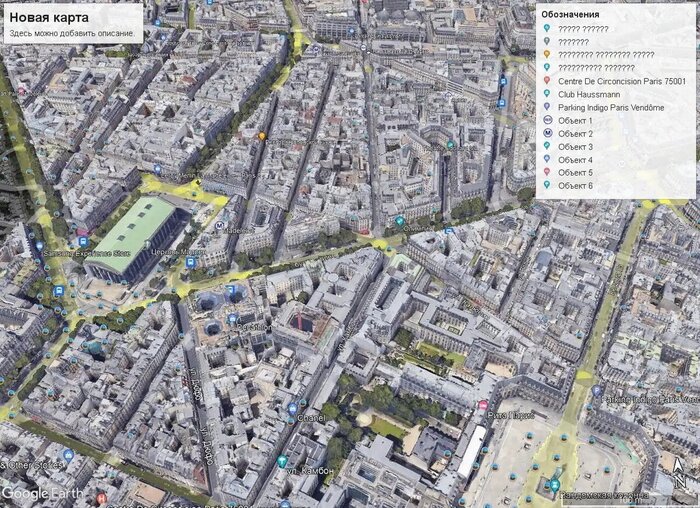Screen dimensions: 700x508
Task: Select Centre De Circoncision Paris 75001 entry
Action: 621,81
